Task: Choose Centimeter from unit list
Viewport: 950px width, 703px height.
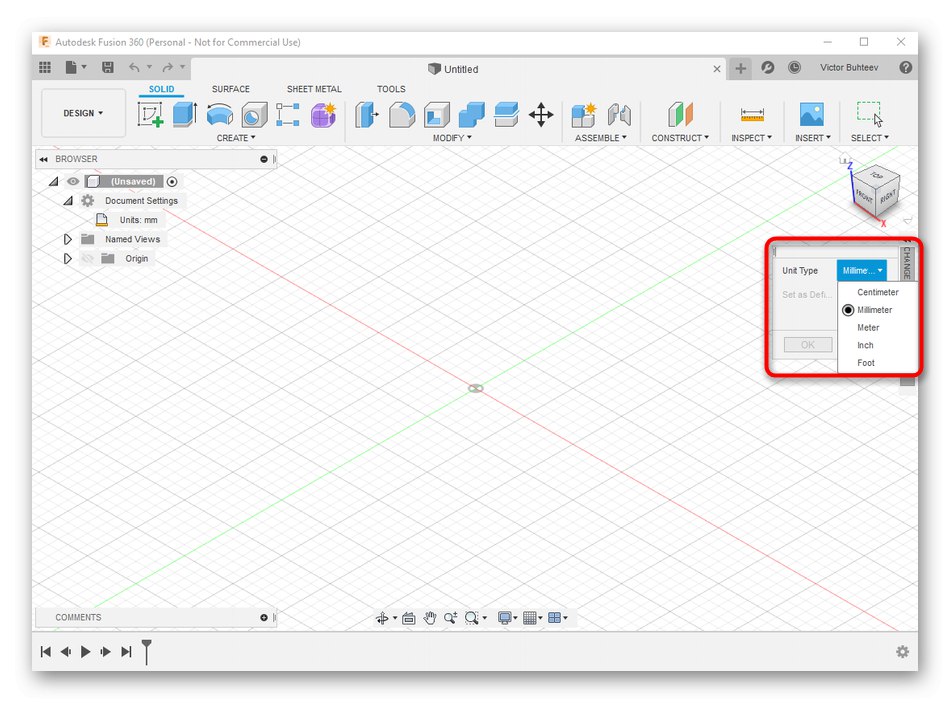Action: click(x=877, y=292)
